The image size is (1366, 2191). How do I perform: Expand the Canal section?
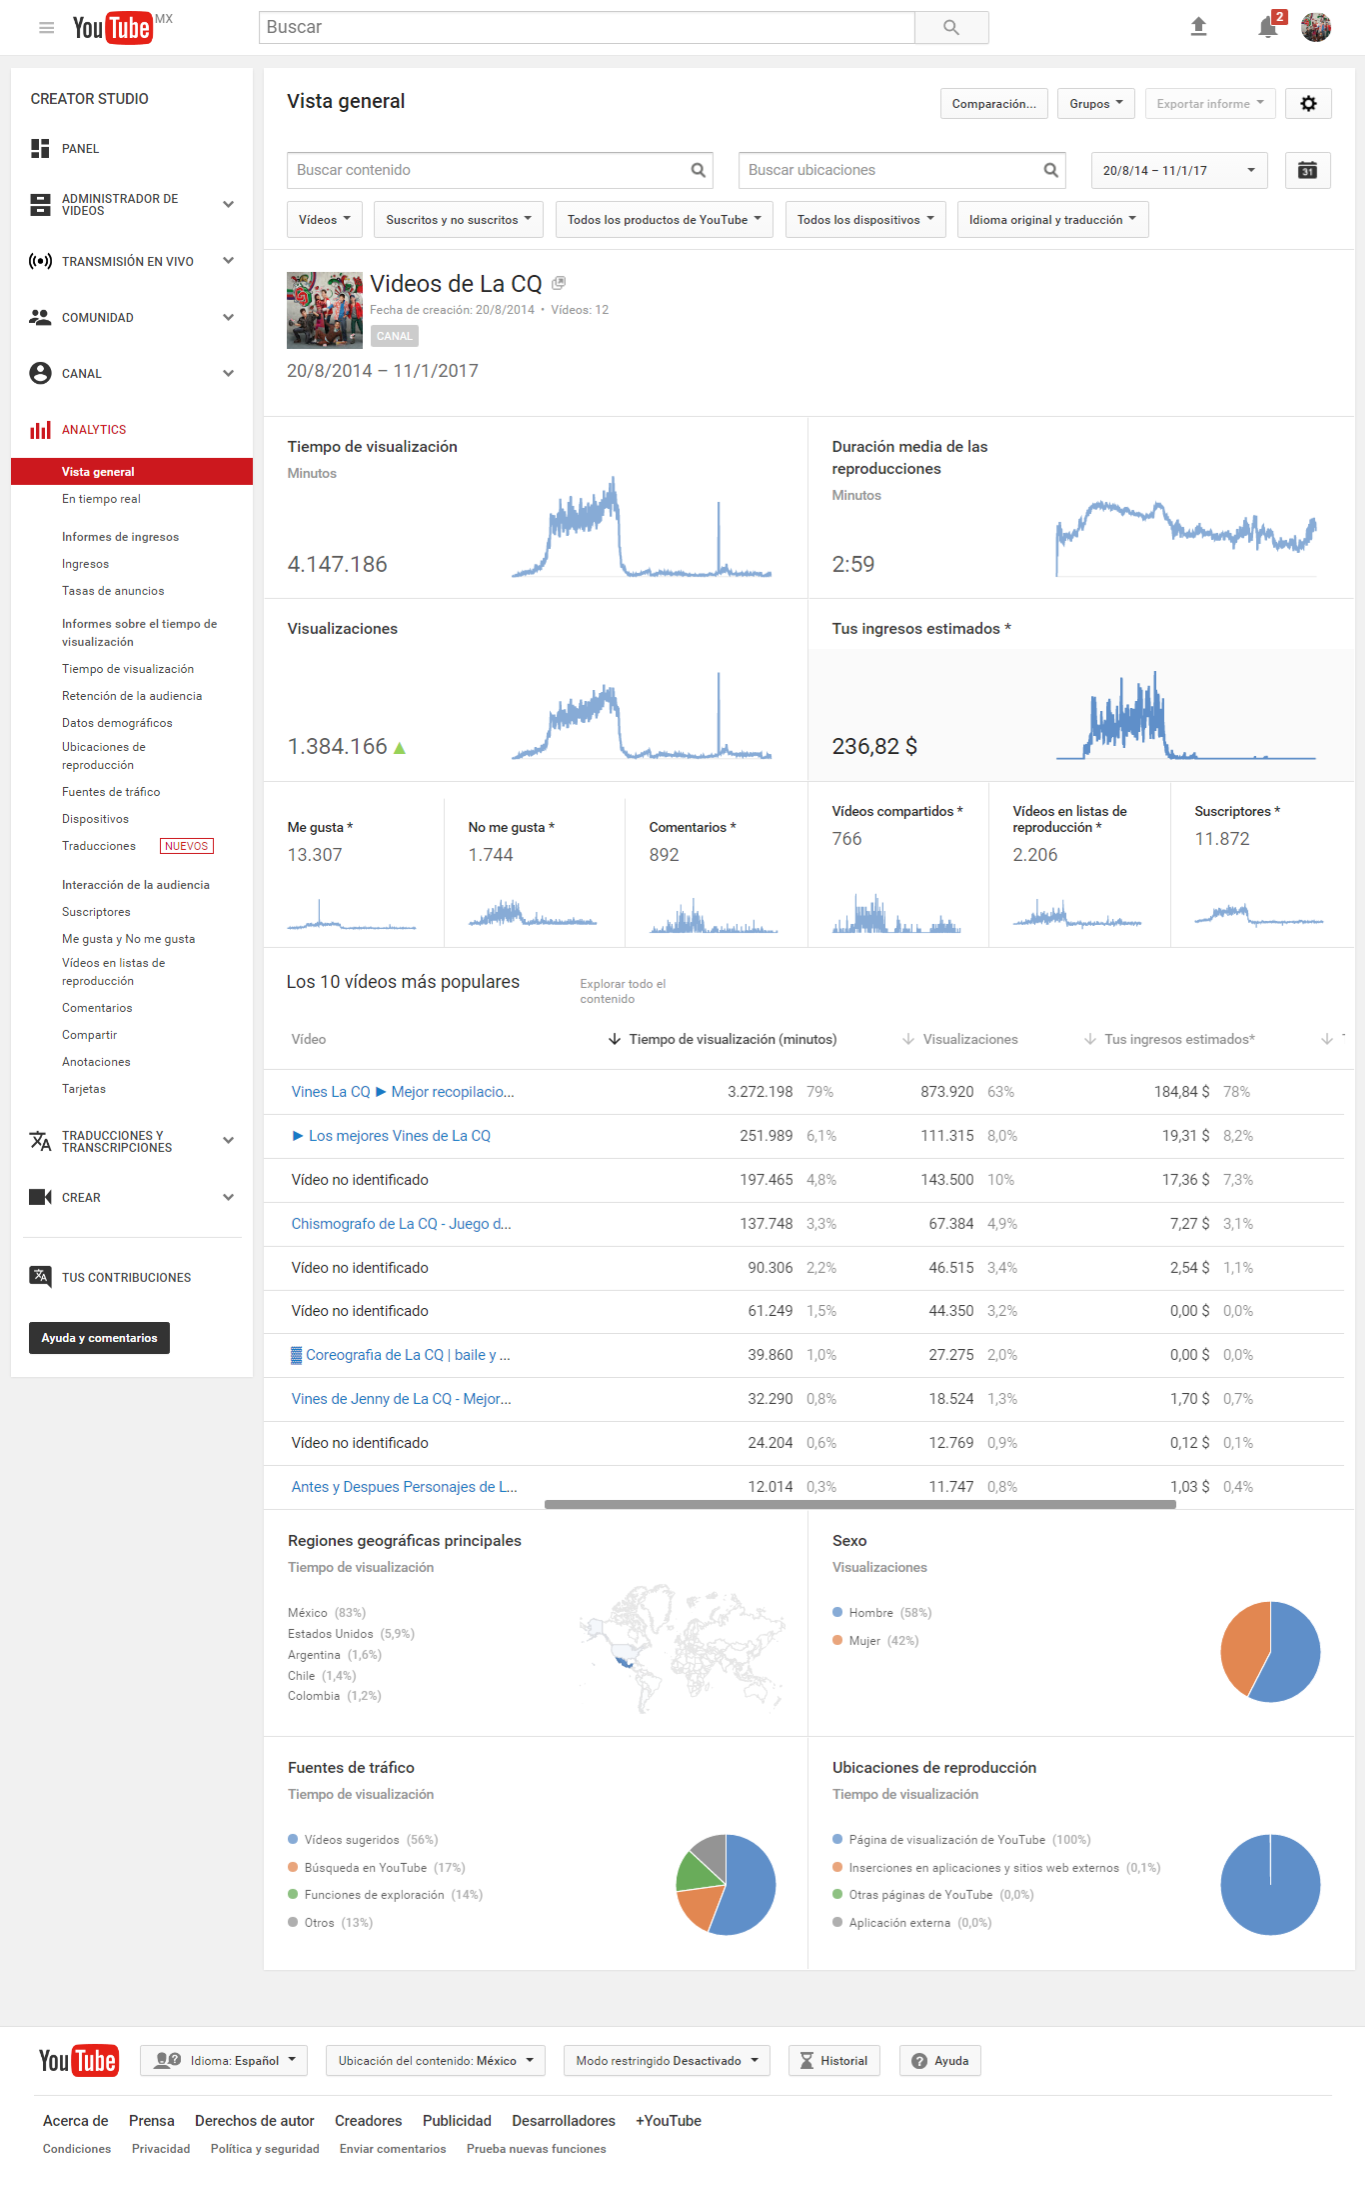click(x=228, y=374)
